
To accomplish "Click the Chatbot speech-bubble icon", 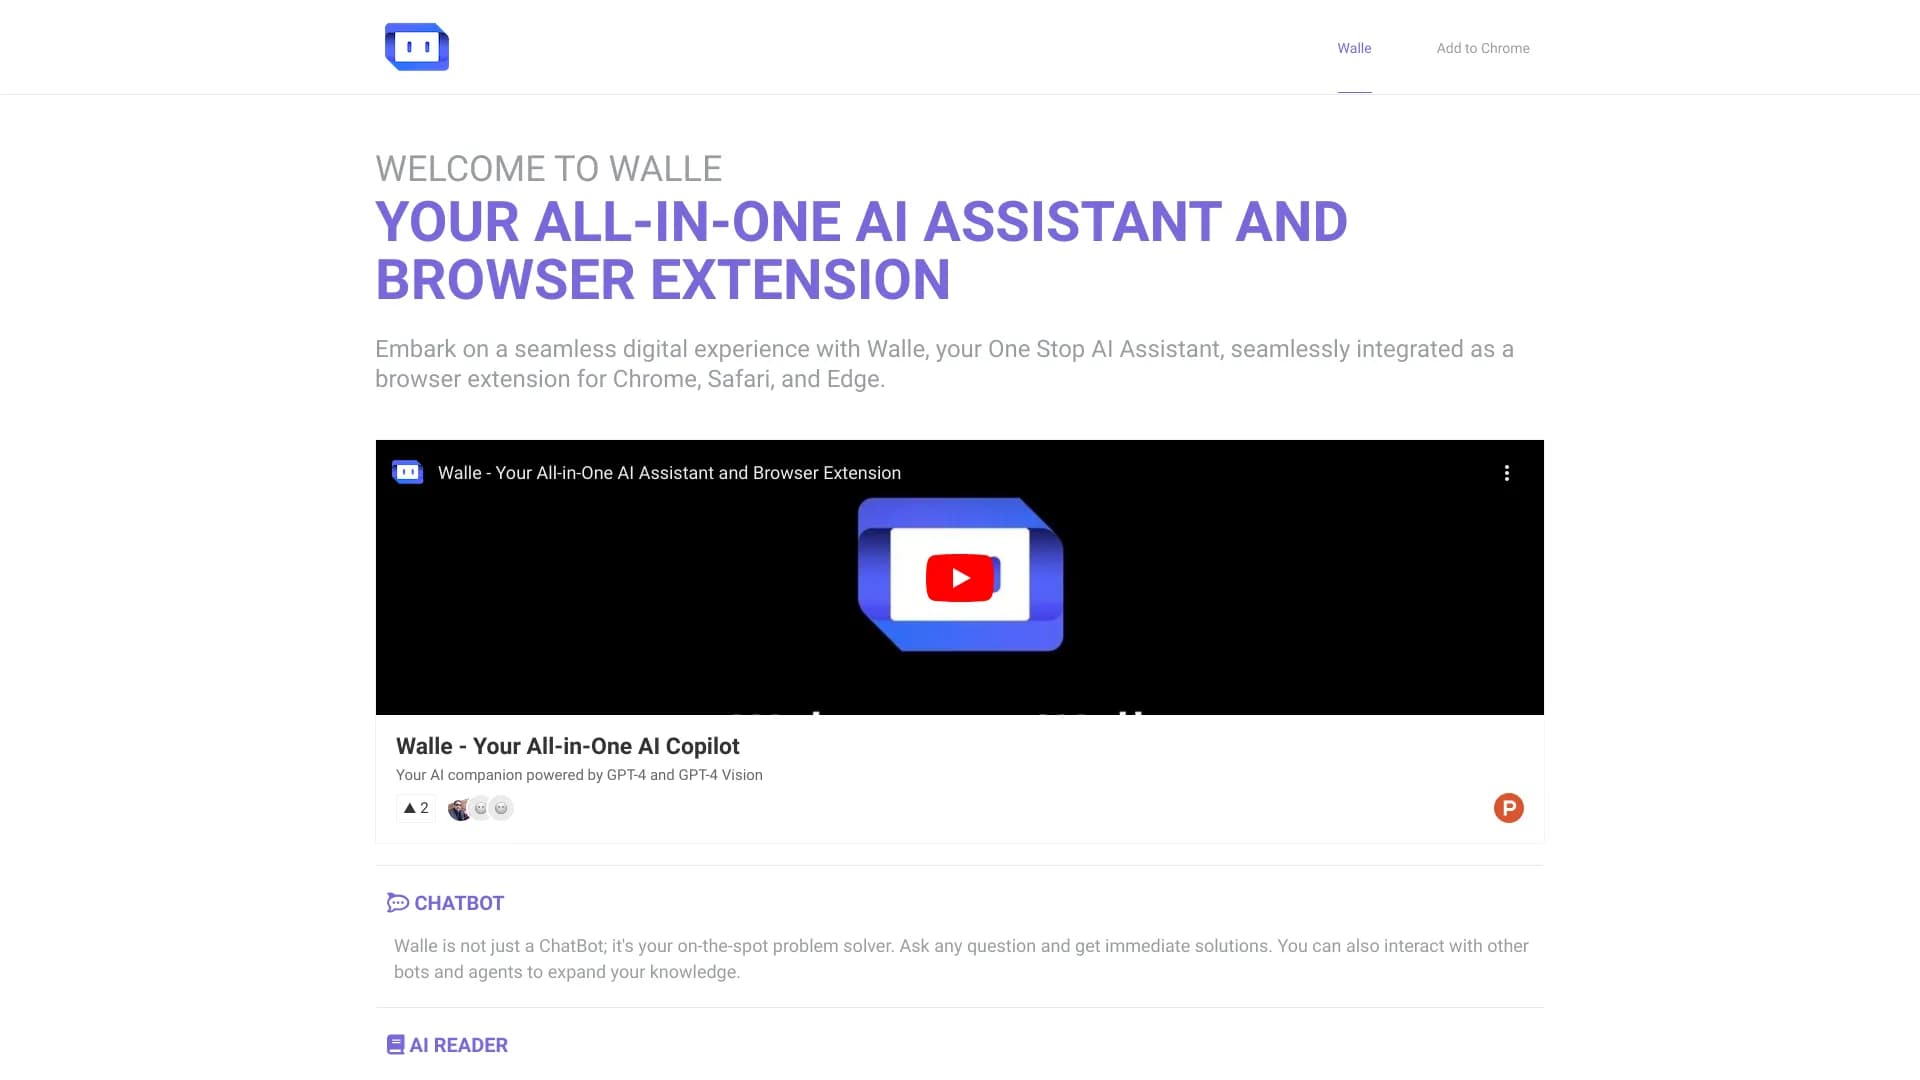I will point(397,902).
